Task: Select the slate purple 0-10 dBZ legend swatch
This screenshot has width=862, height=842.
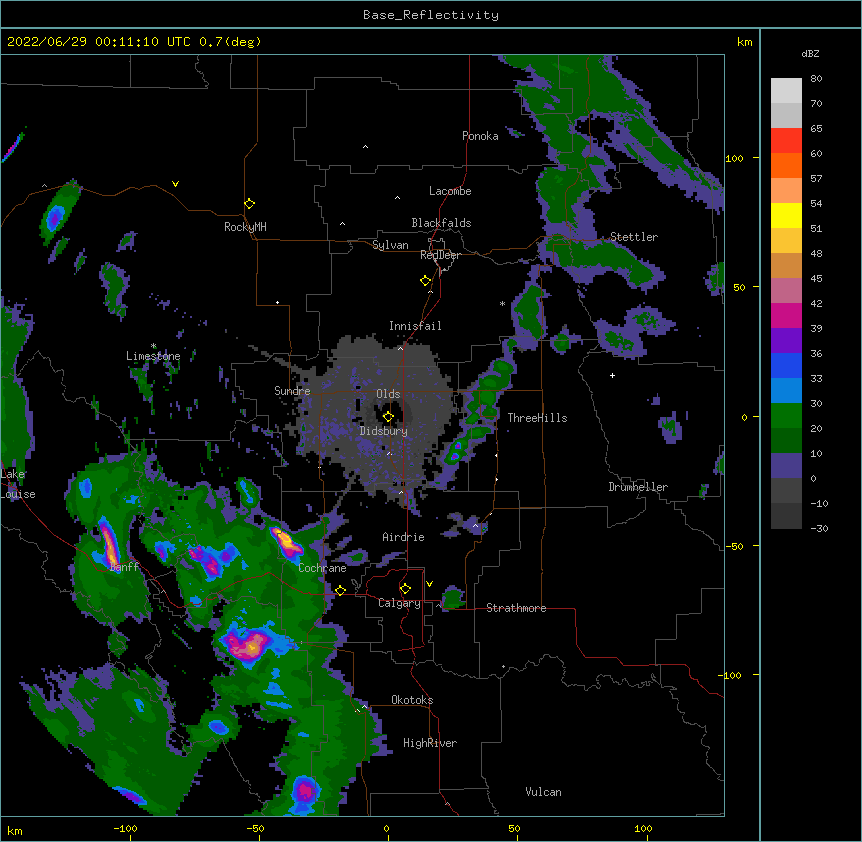Action: point(786,466)
